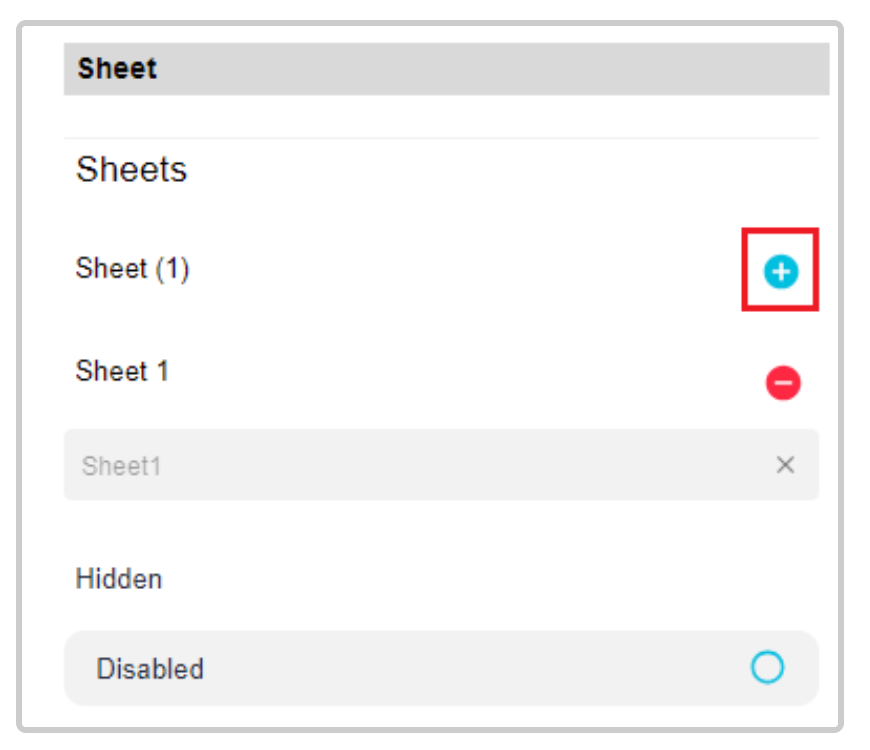Click the cyan ring in the Disabled row
870x750 pixels.
coord(767,667)
